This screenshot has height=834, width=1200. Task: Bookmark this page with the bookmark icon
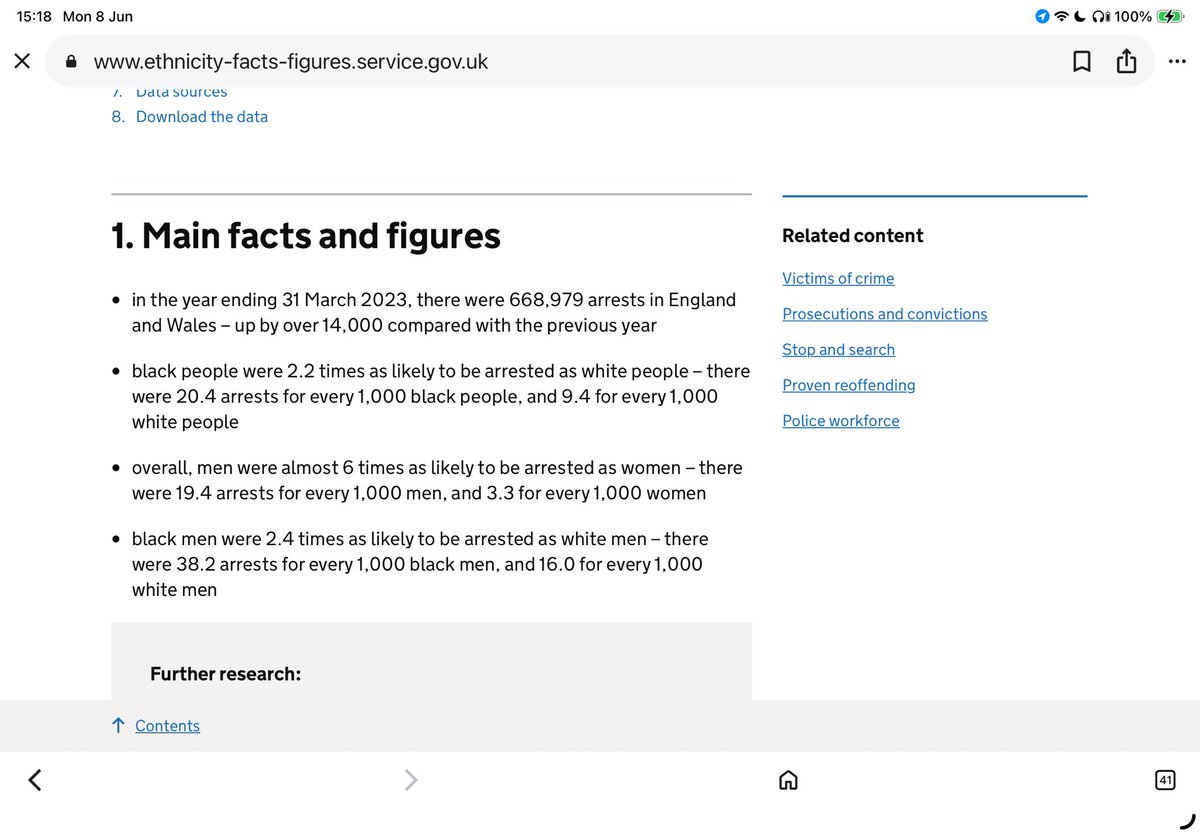coord(1081,62)
